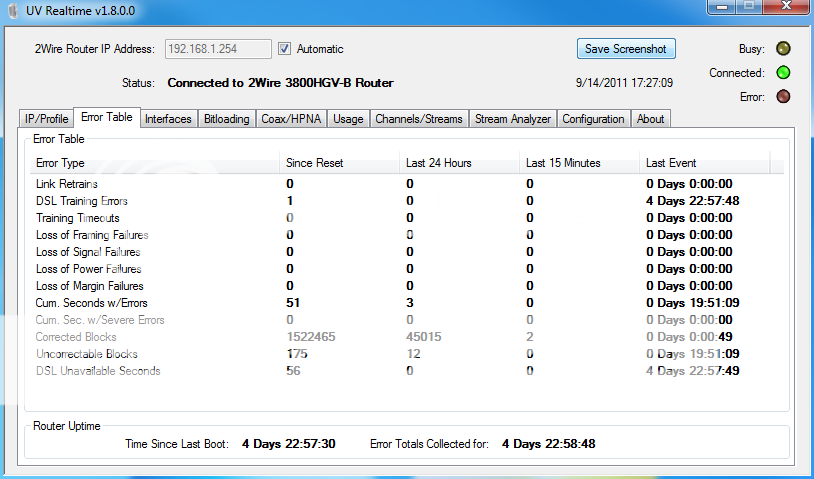
Task: Select the Link Retrains row
Action: pyautogui.click(x=406, y=184)
